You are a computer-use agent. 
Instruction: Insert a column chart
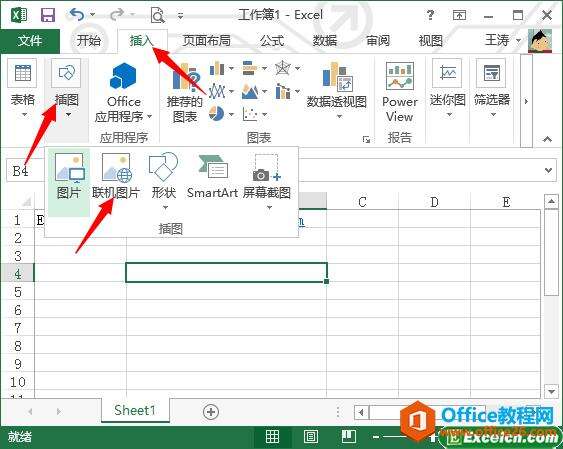(217, 68)
